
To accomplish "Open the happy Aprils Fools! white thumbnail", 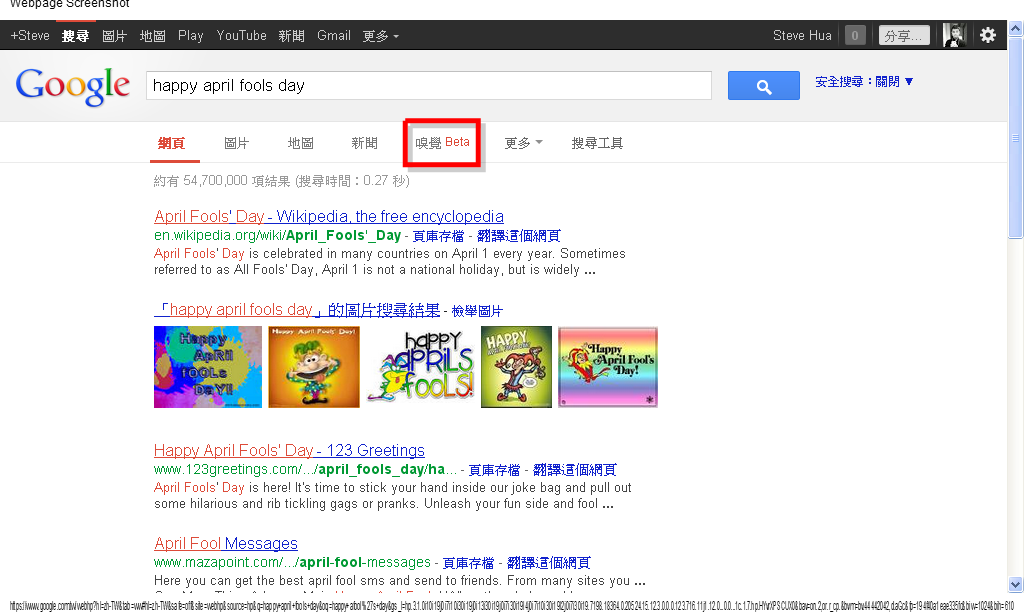I will [421, 367].
